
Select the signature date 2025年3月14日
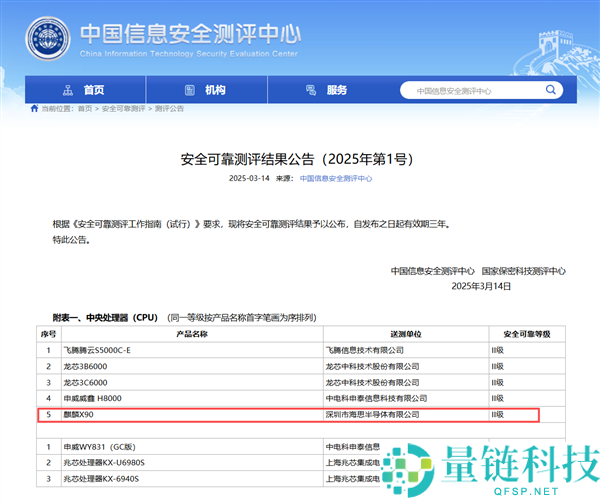481,286
